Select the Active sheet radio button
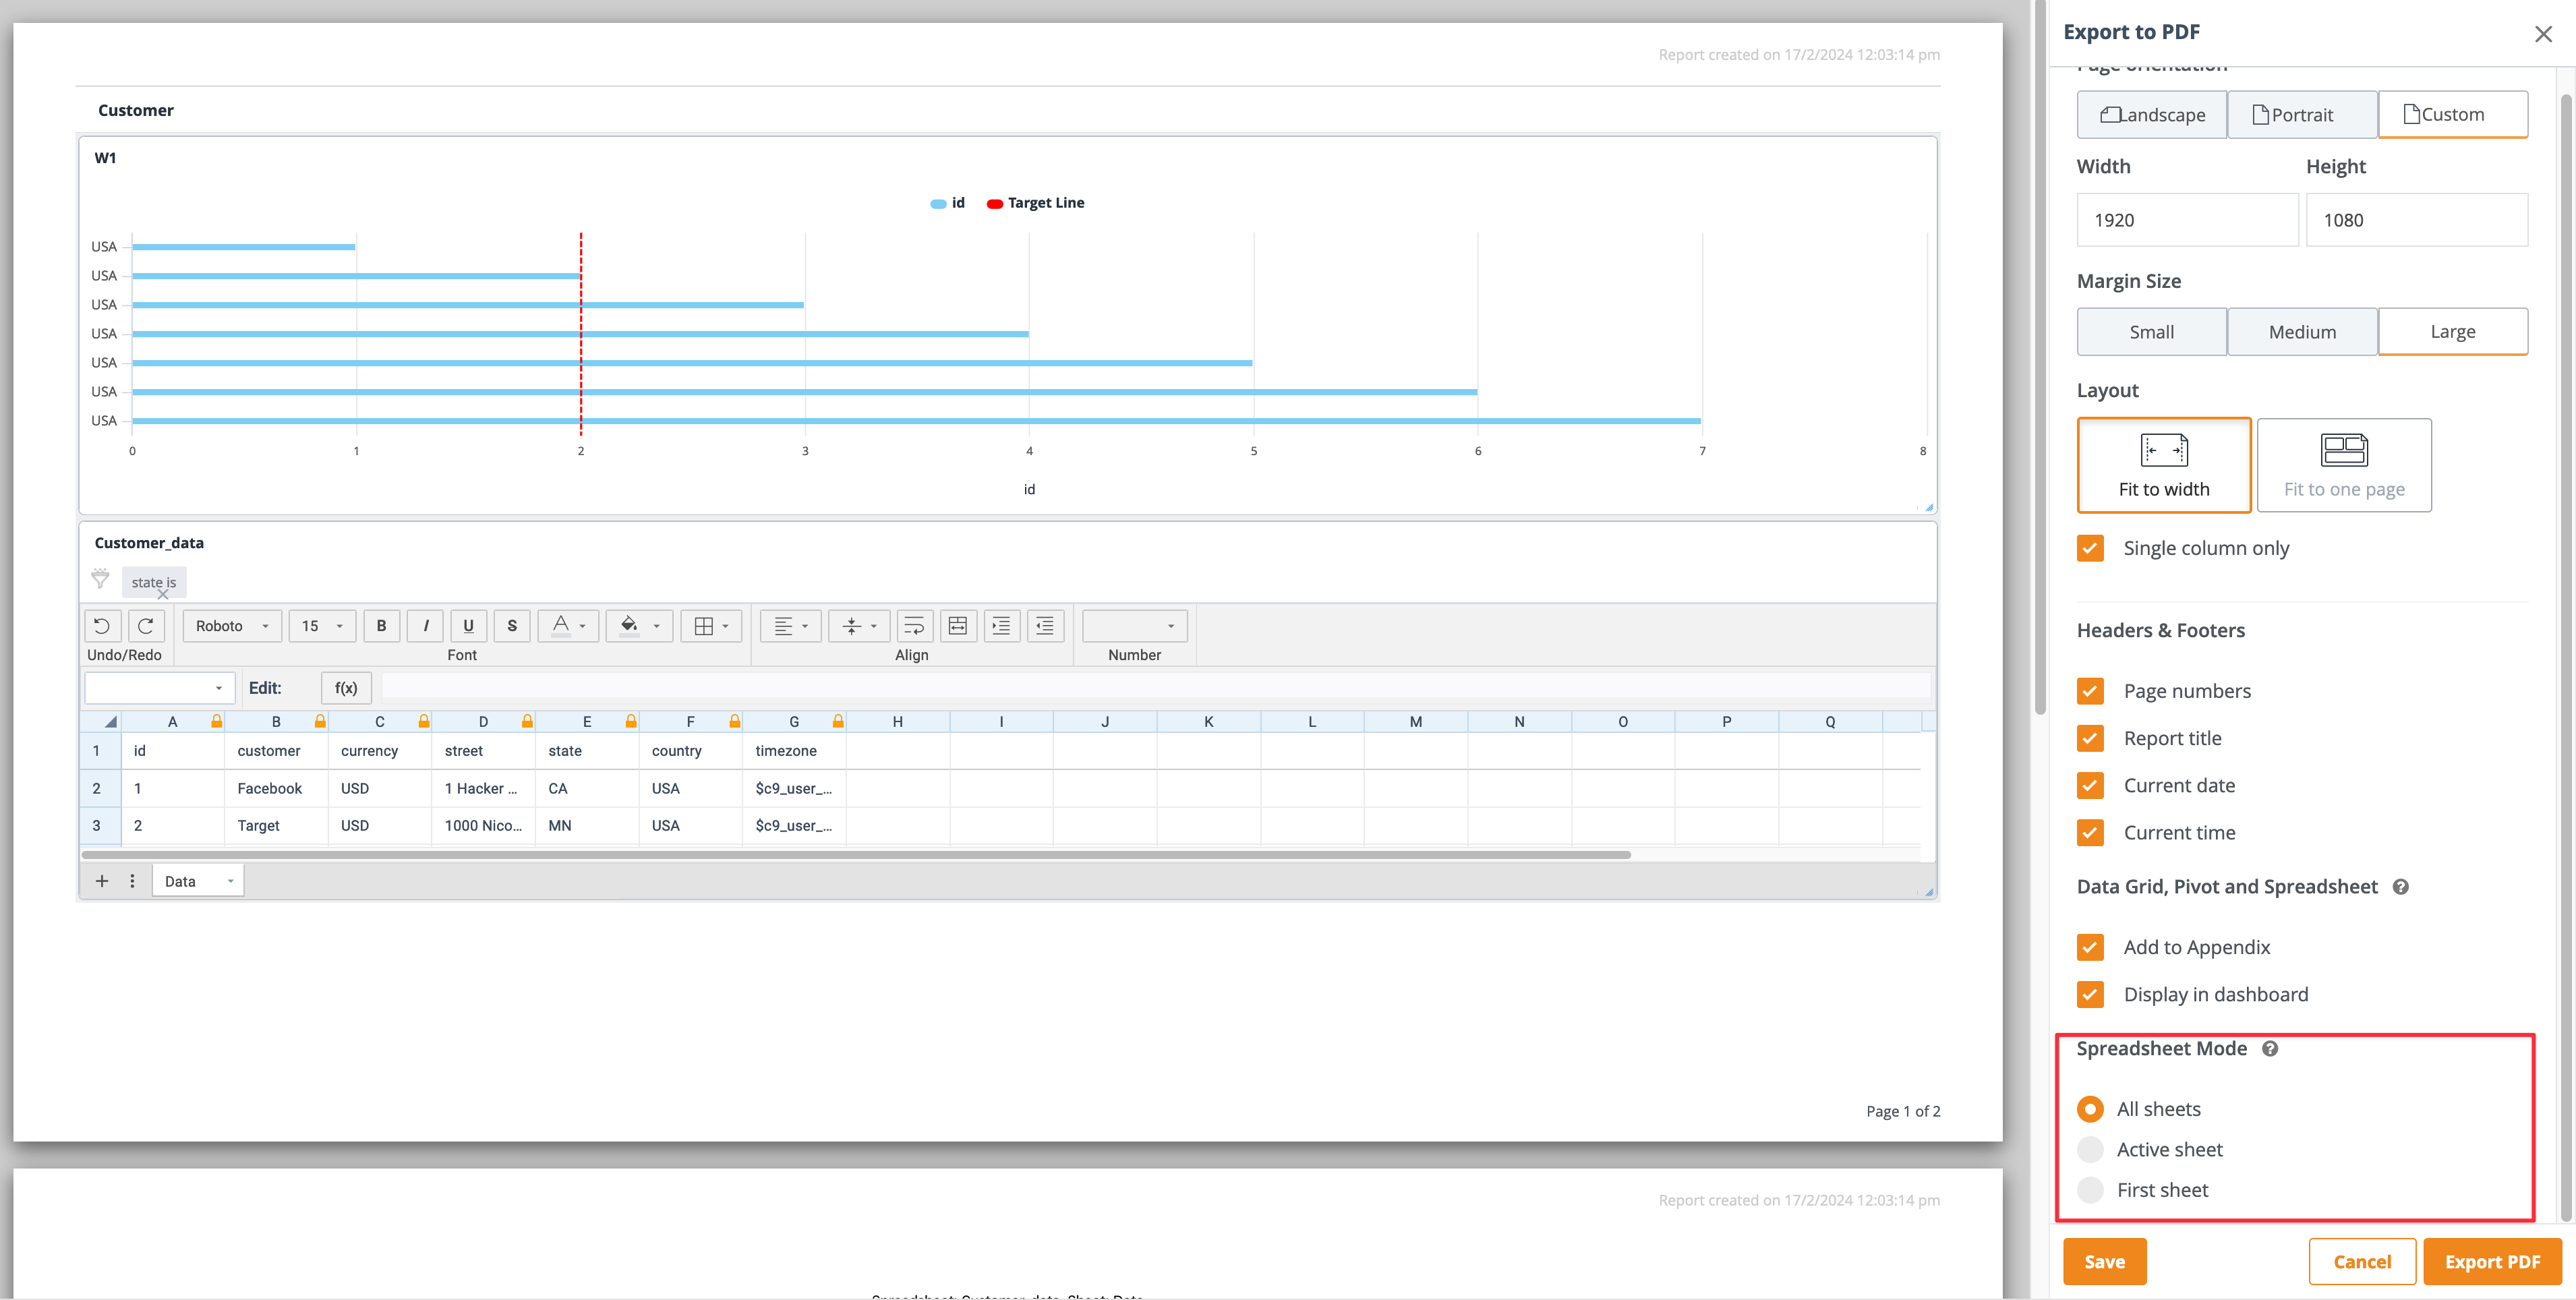This screenshot has height=1300, width=2576. click(2090, 1149)
